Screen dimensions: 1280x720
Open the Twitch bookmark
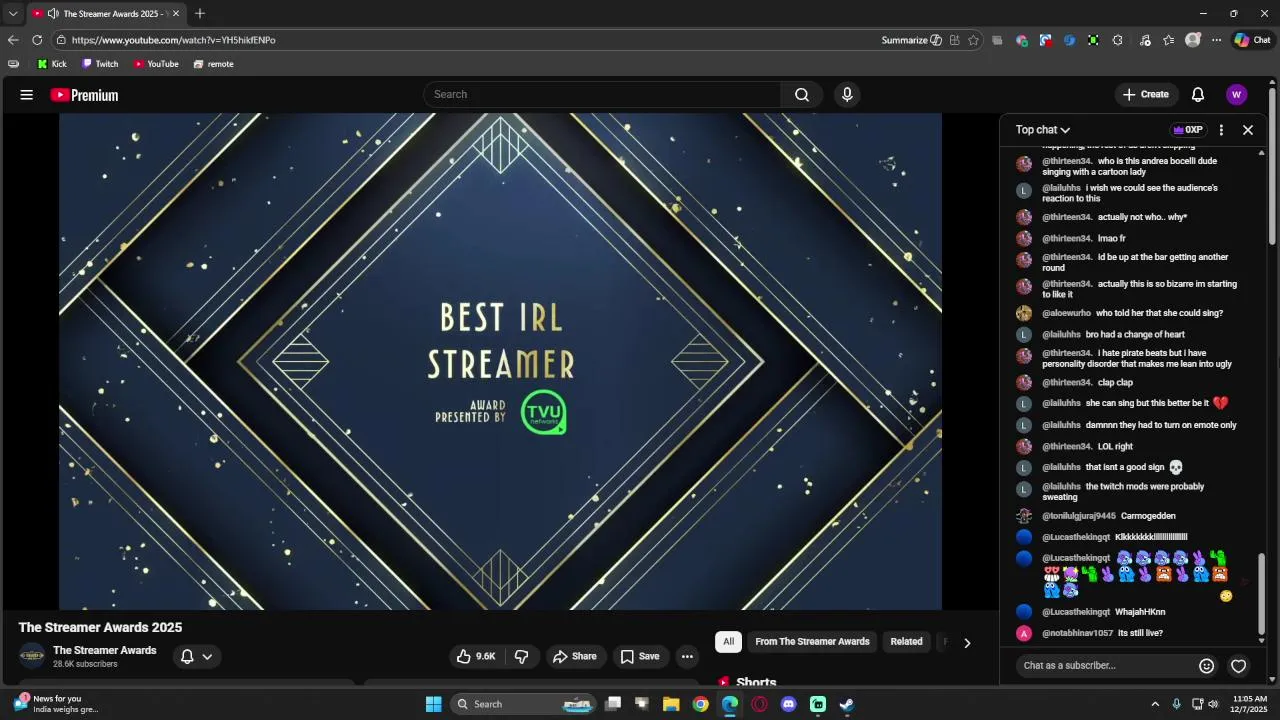[100, 64]
